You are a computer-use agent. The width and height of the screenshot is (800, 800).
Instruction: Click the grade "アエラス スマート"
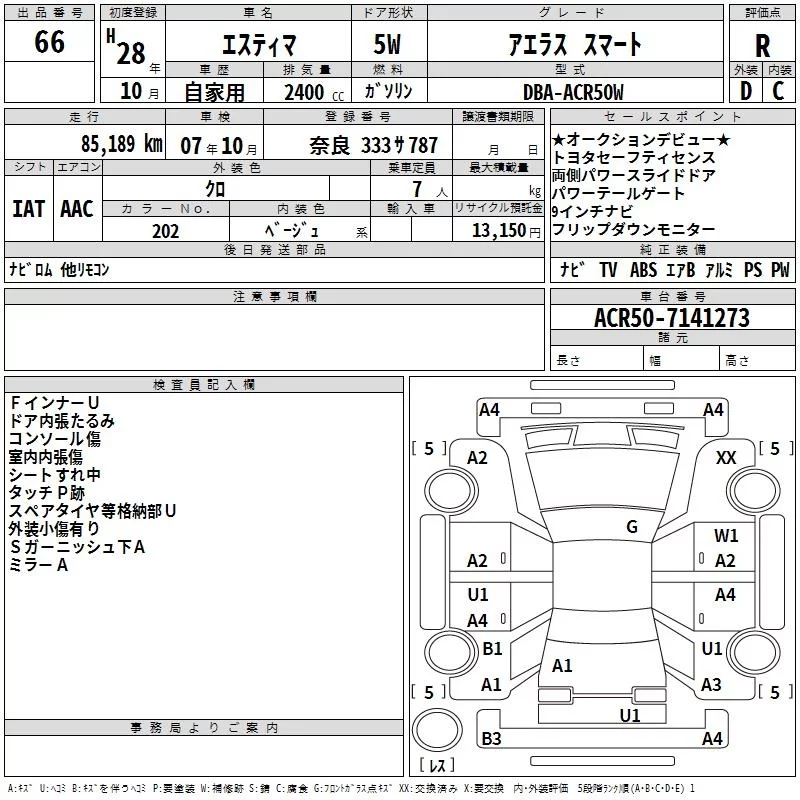coord(575,45)
